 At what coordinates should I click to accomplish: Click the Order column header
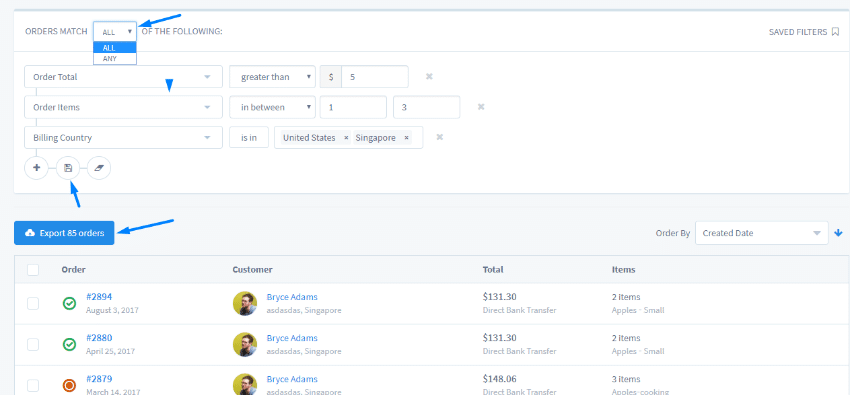74,269
